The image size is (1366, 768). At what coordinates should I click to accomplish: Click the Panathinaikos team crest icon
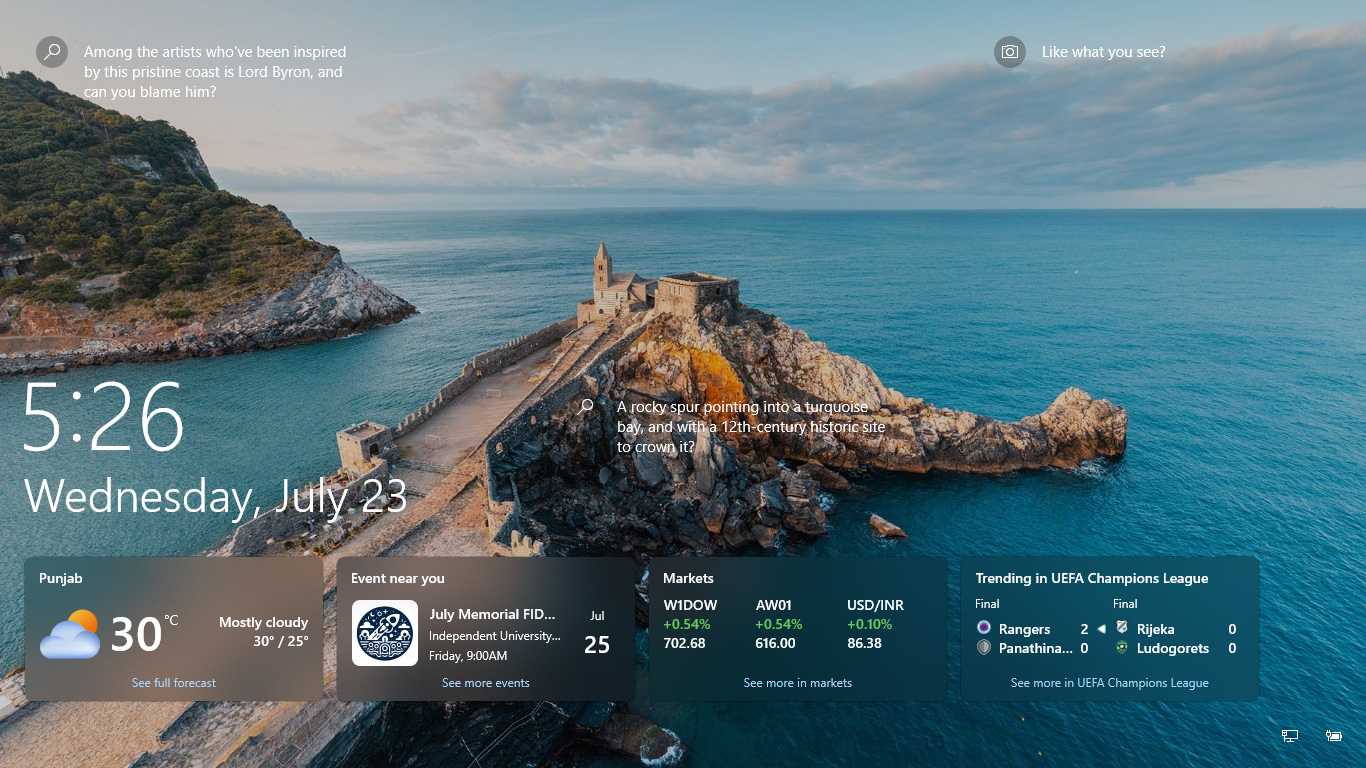[984, 648]
